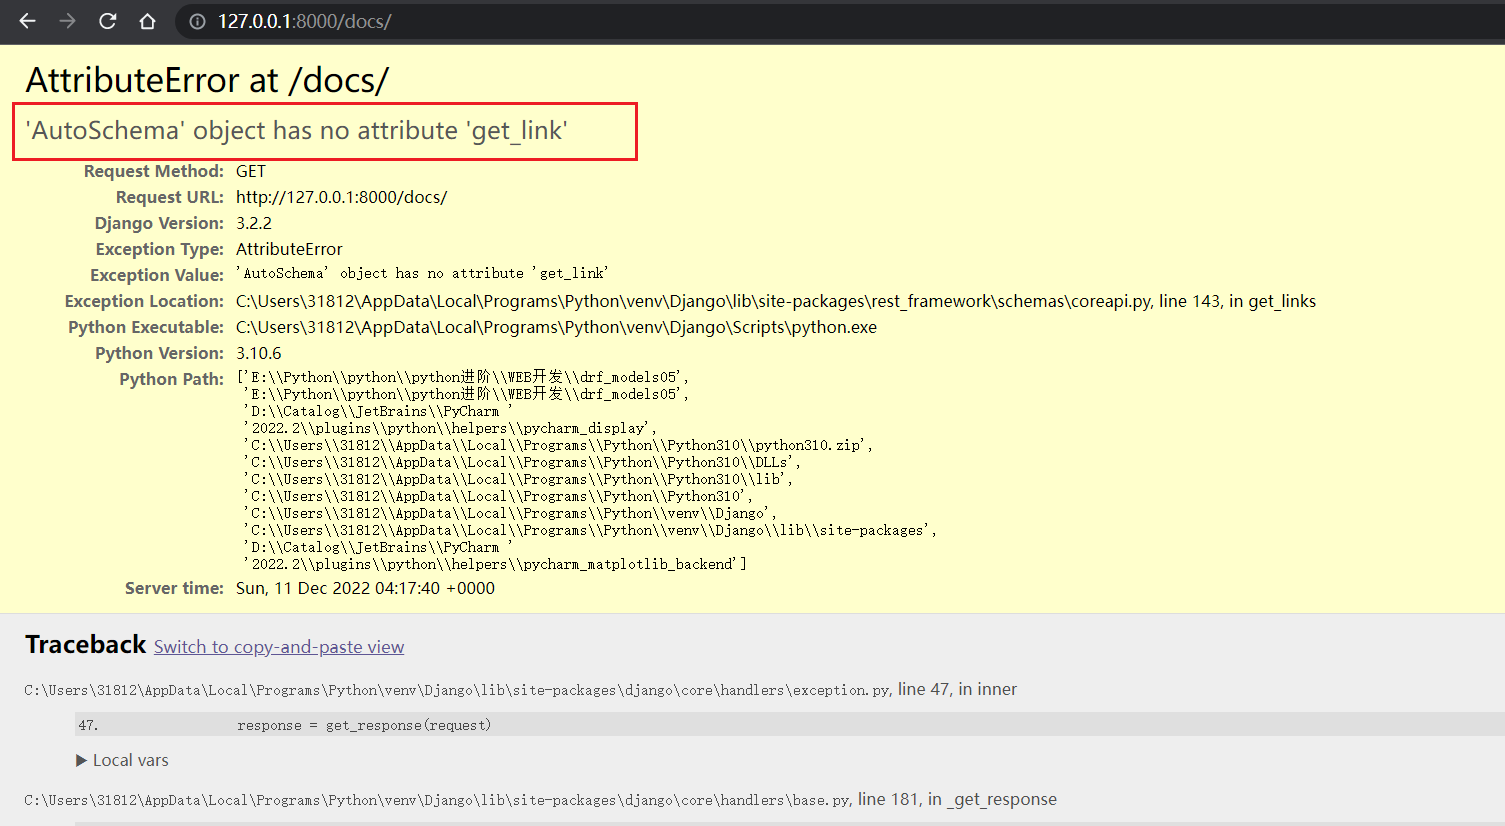
Task: Expand Local vars under exception.py frame
Action: point(122,760)
